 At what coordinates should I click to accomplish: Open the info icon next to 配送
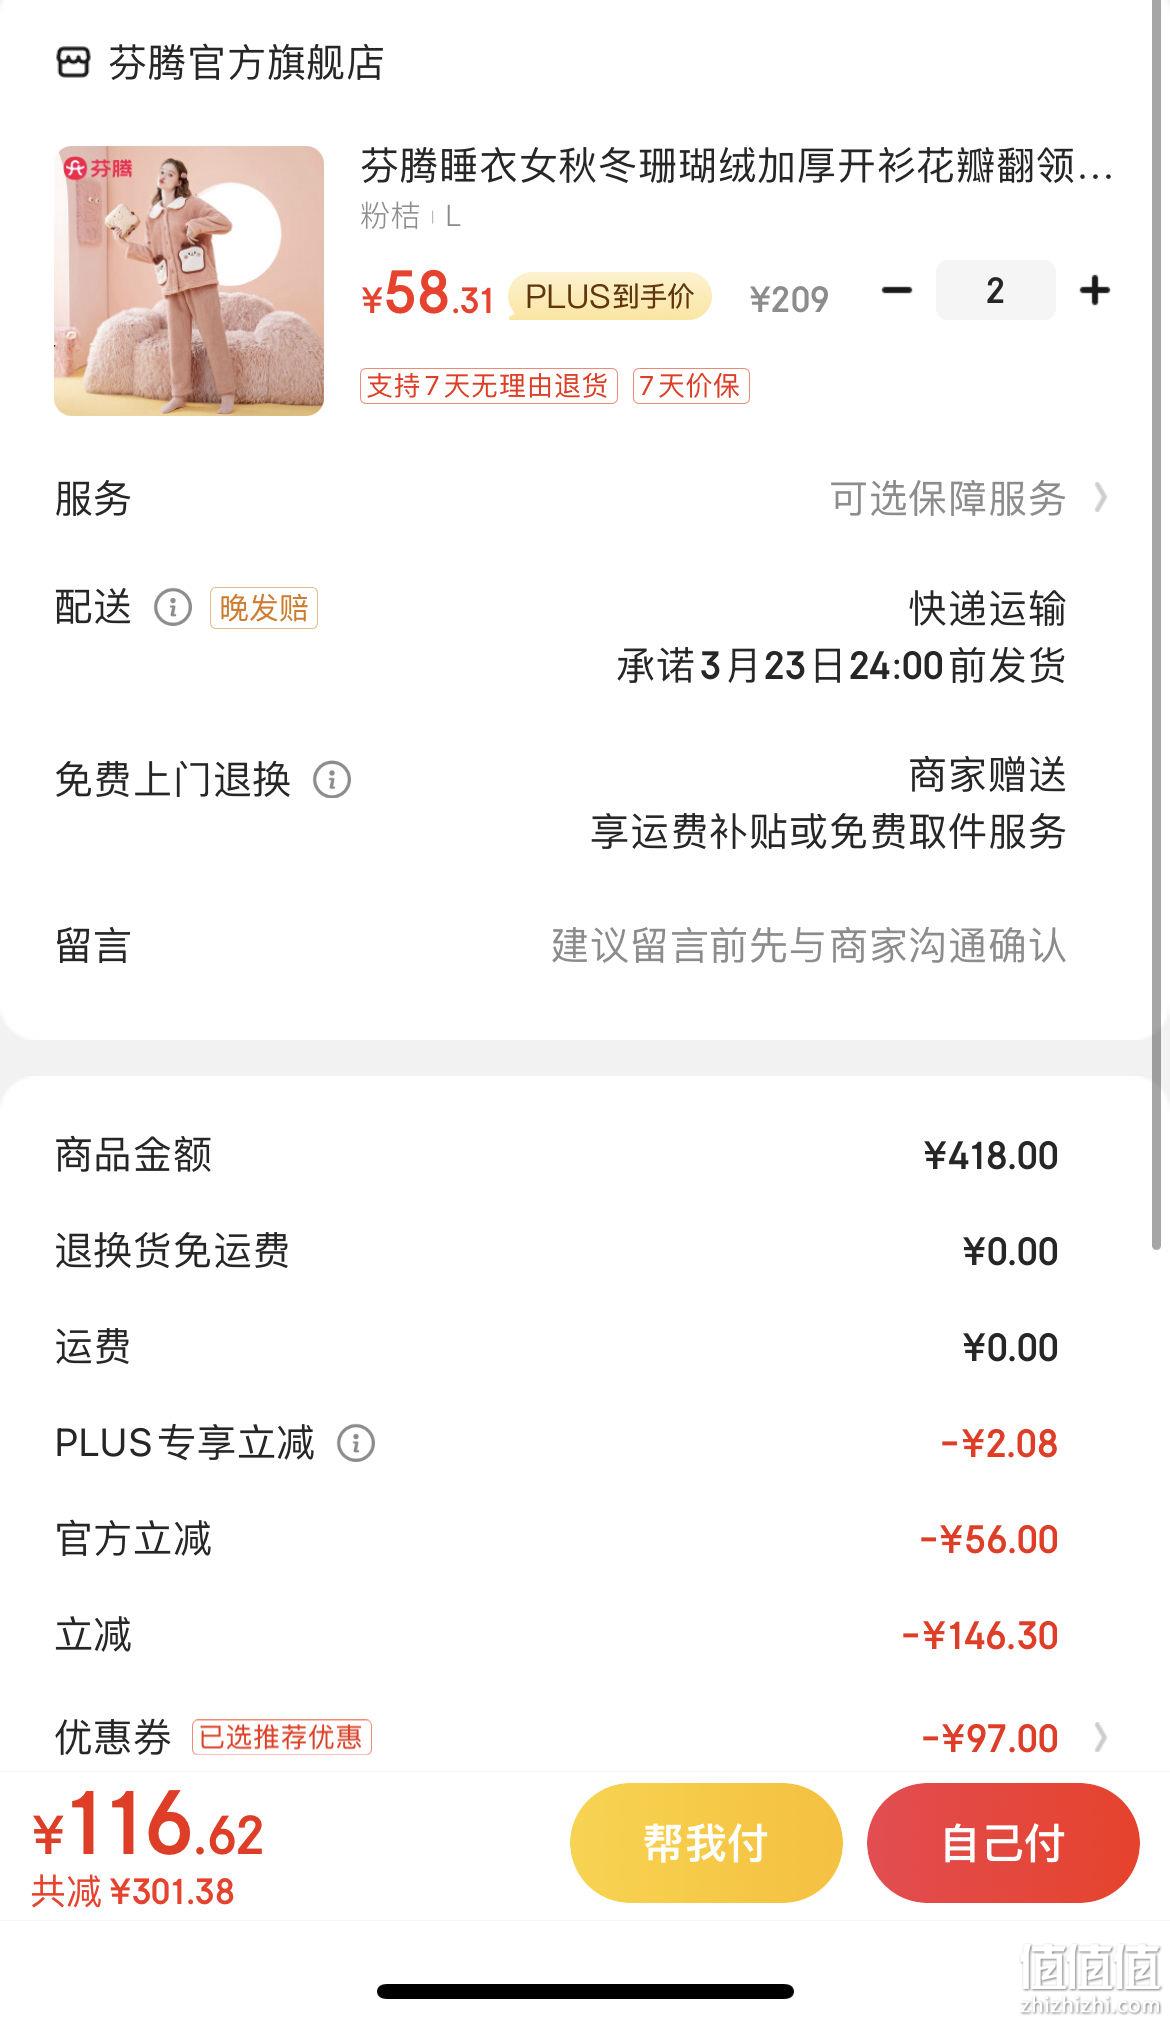172,607
